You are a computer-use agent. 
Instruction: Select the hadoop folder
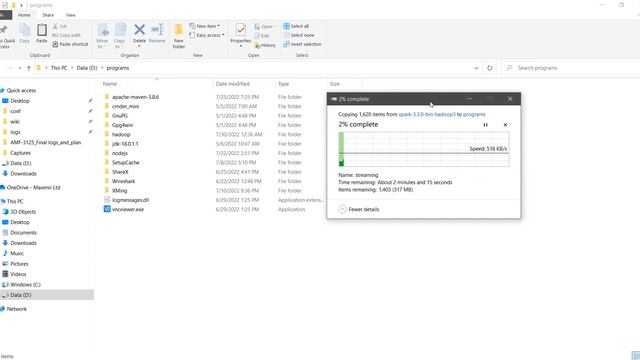[x=121, y=135]
